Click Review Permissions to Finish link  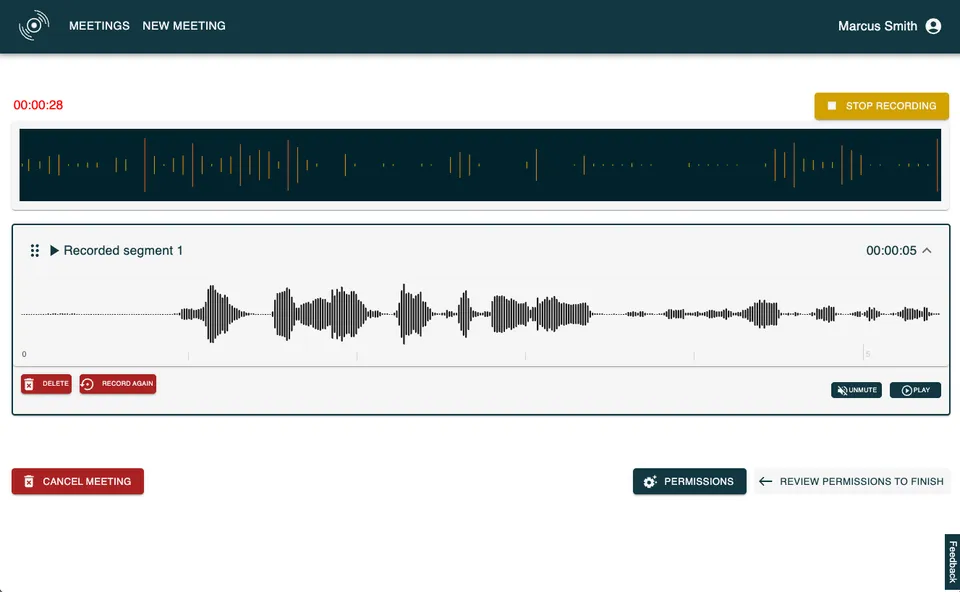852,482
